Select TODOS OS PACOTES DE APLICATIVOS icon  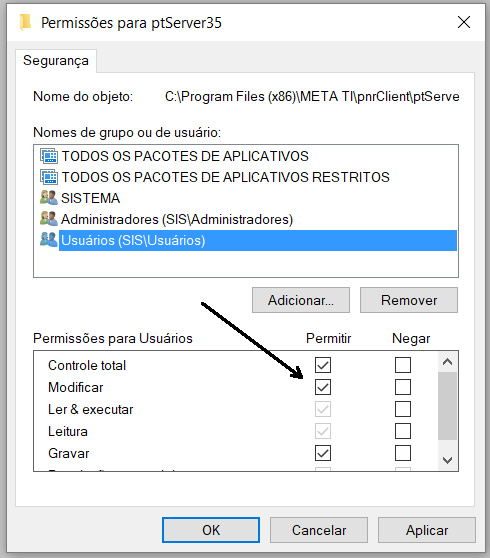point(49,156)
